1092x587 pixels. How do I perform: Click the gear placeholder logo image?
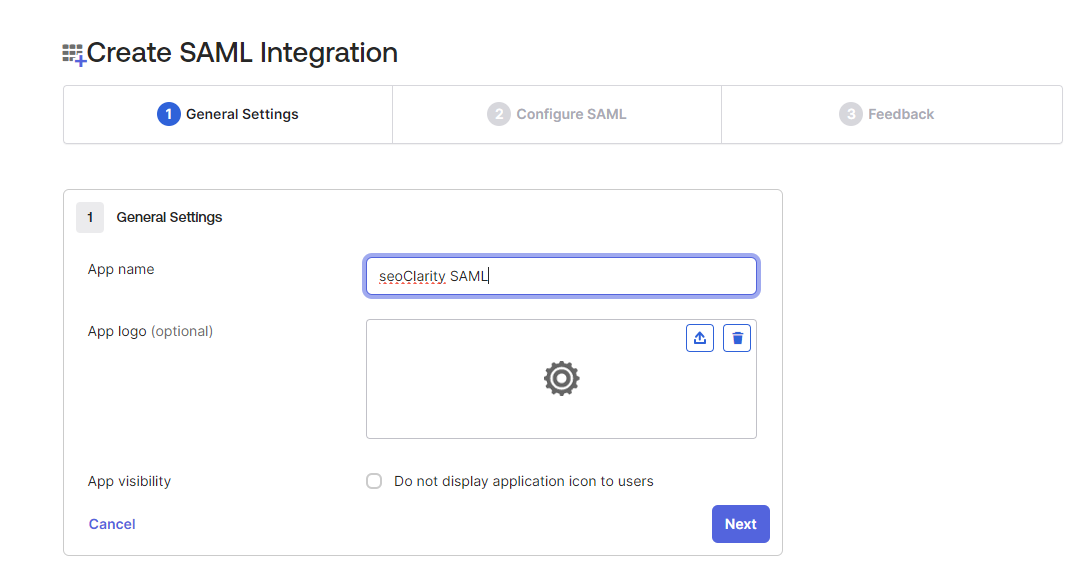point(561,379)
